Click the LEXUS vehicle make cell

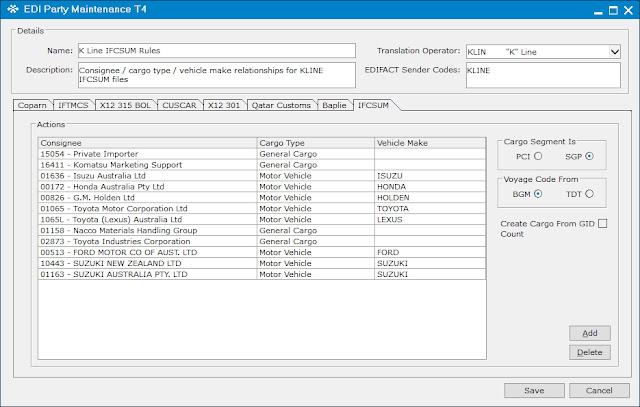pos(430,219)
